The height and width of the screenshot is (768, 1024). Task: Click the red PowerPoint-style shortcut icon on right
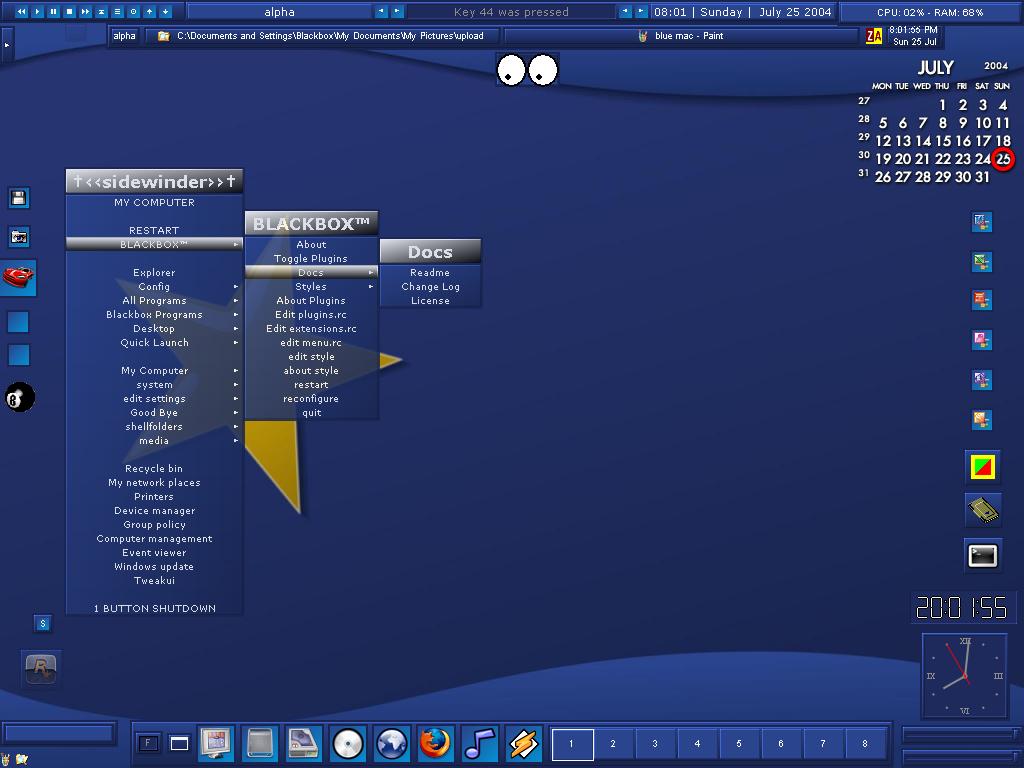(982, 300)
